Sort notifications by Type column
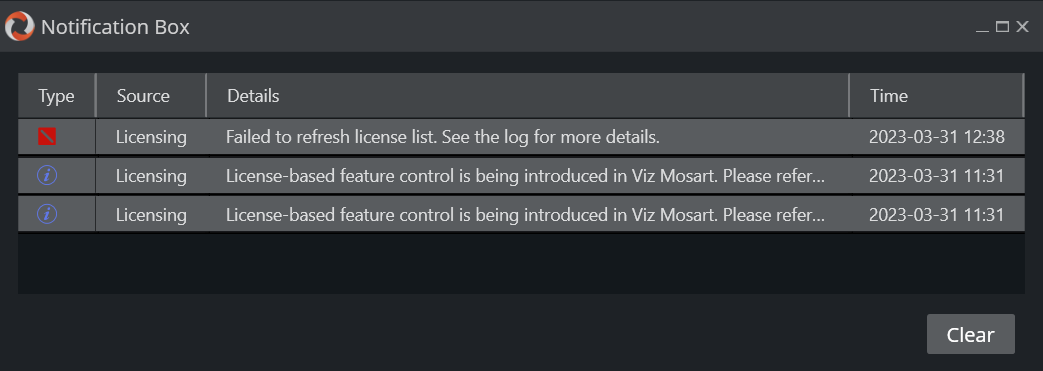Image resolution: width=1043 pixels, height=371 pixels. point(57,96)
